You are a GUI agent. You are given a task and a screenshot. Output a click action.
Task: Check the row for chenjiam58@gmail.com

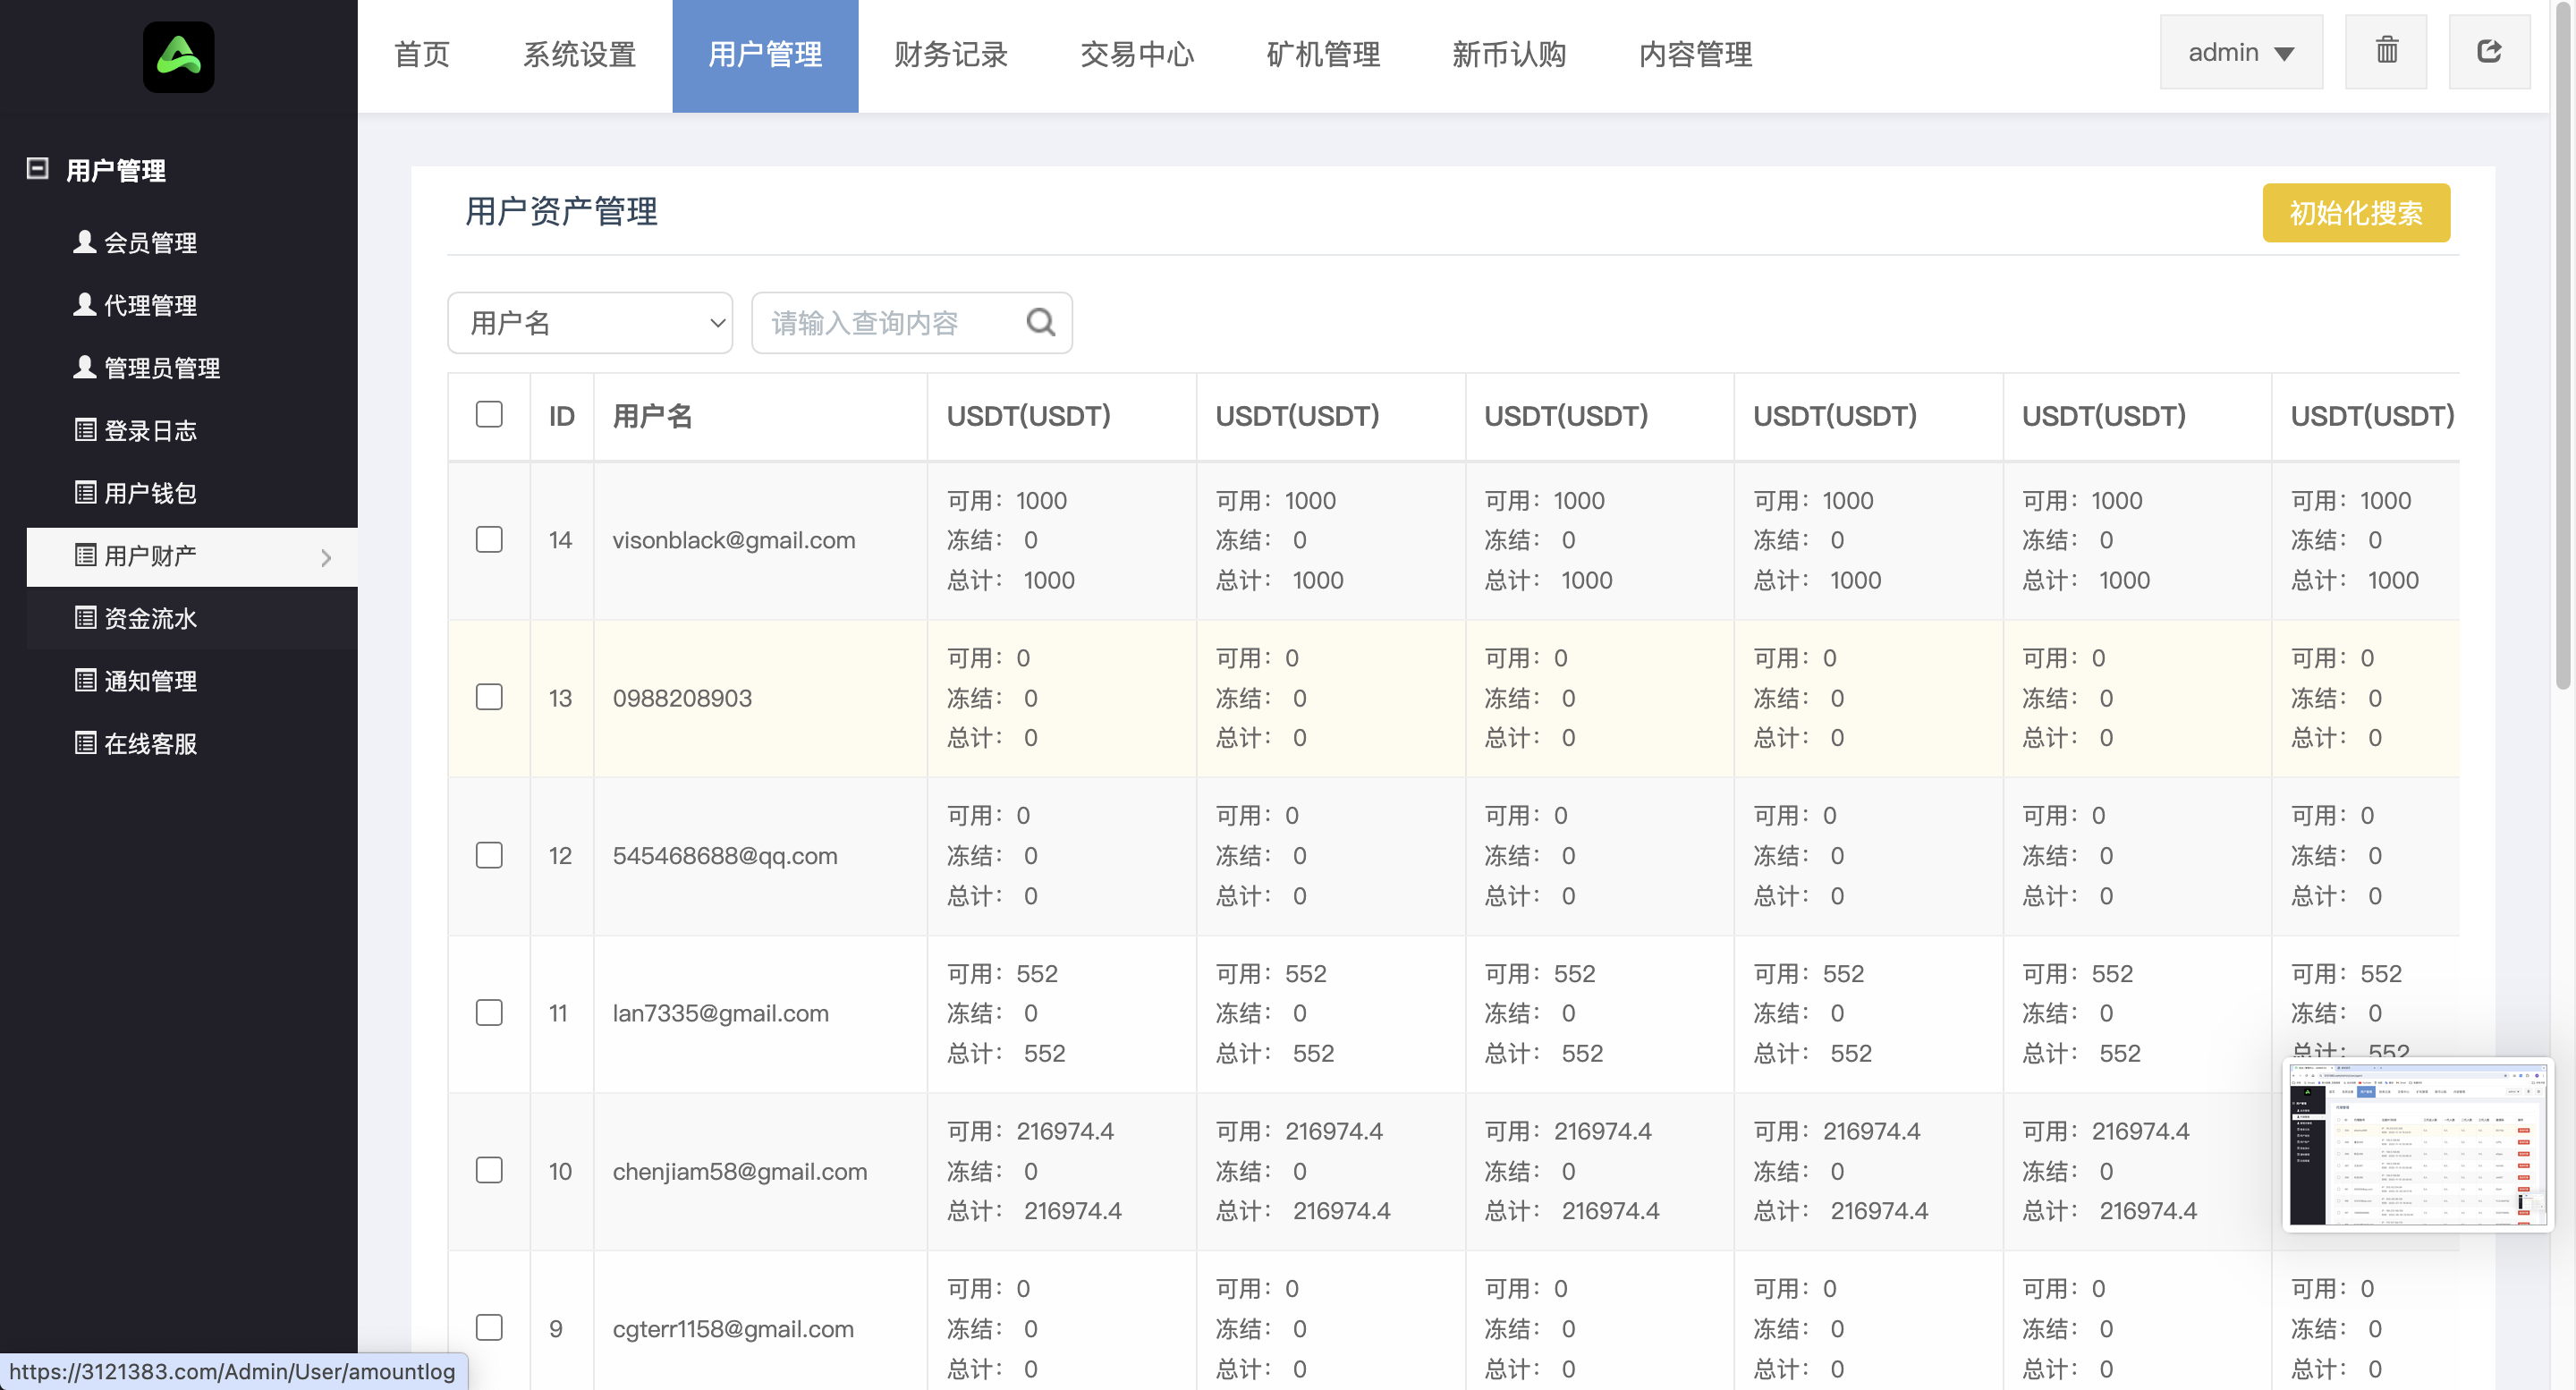489,1170
